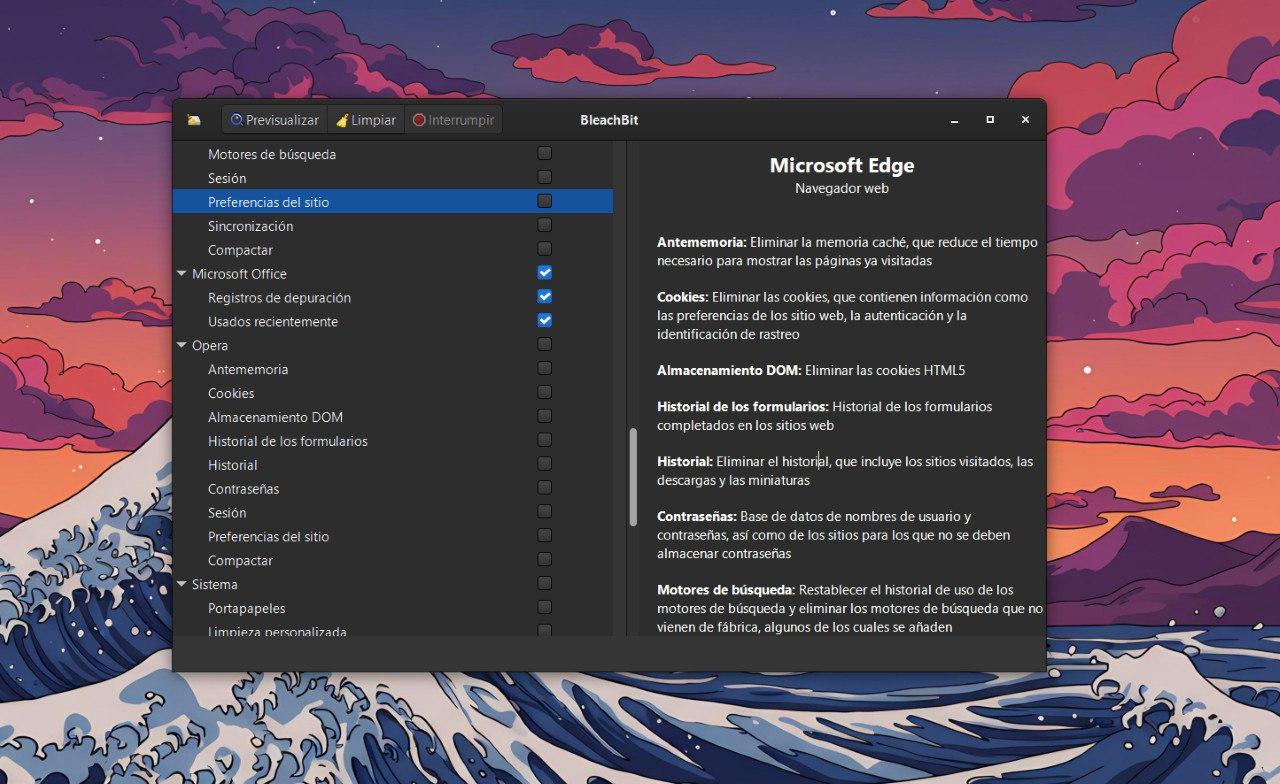
Task: Check Opera's Antememoria checkbox
Action: click(544, 369)
